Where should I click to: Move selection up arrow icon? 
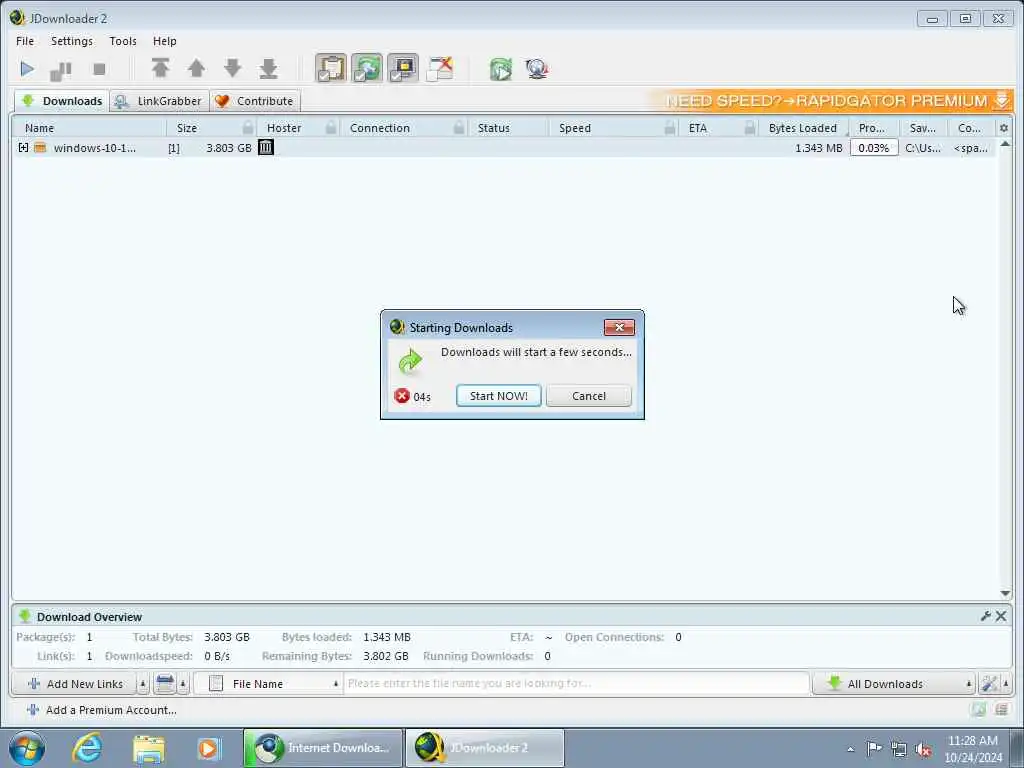pos(196,68)
